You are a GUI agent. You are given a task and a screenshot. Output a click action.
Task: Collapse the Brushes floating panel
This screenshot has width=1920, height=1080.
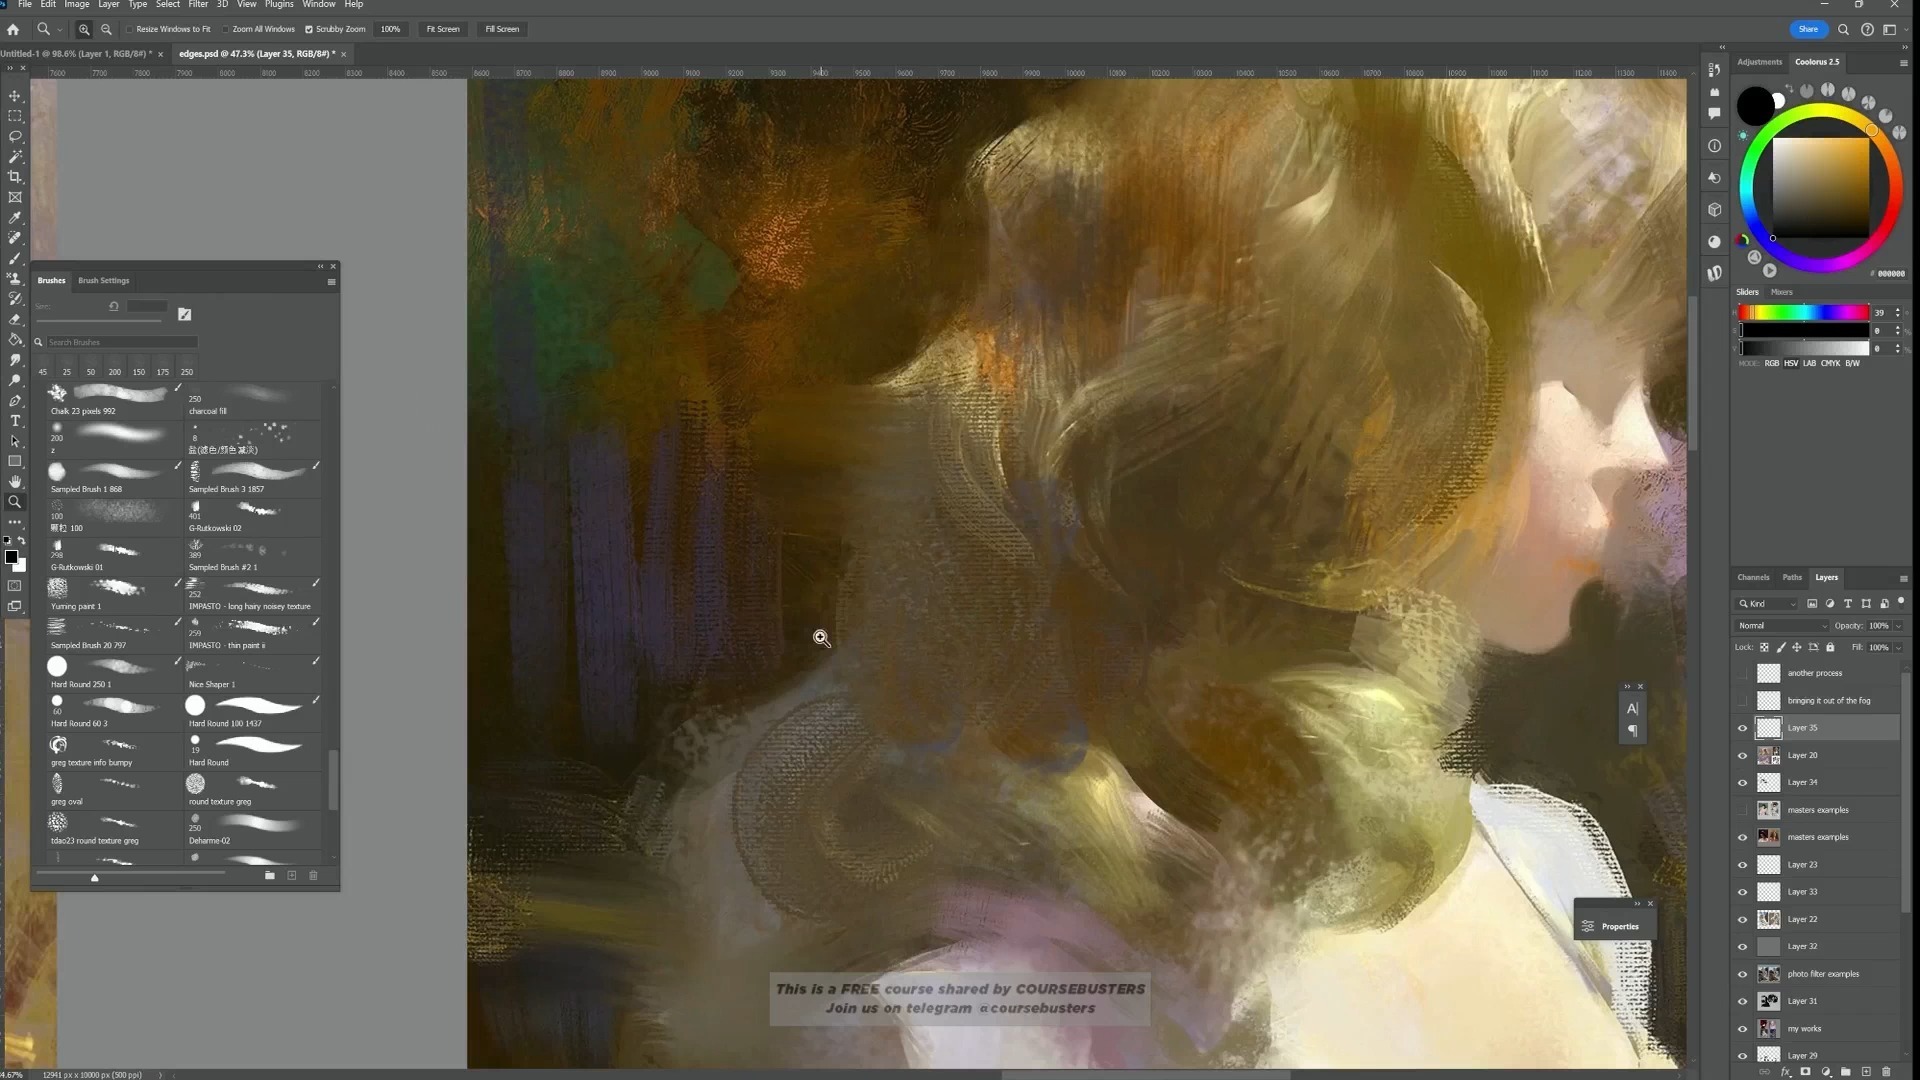pyautogui.click(x=321, y=266)
